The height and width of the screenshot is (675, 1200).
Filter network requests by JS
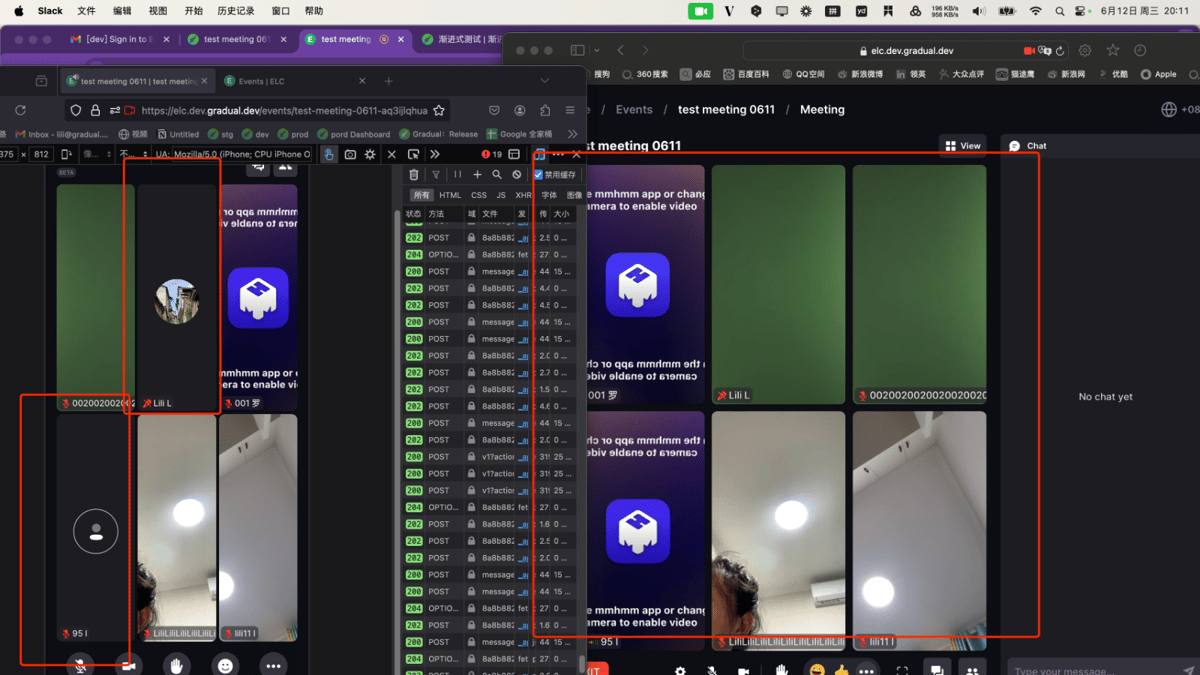tap(501, 196)
